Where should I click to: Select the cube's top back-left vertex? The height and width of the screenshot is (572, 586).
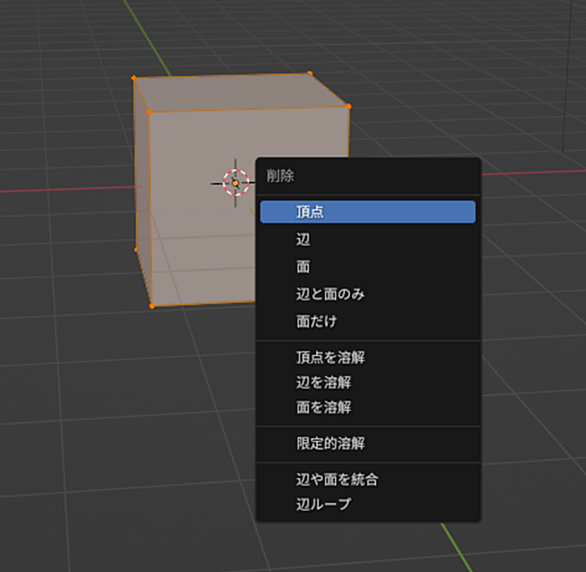pyautogui.click(x=134, y=78)
